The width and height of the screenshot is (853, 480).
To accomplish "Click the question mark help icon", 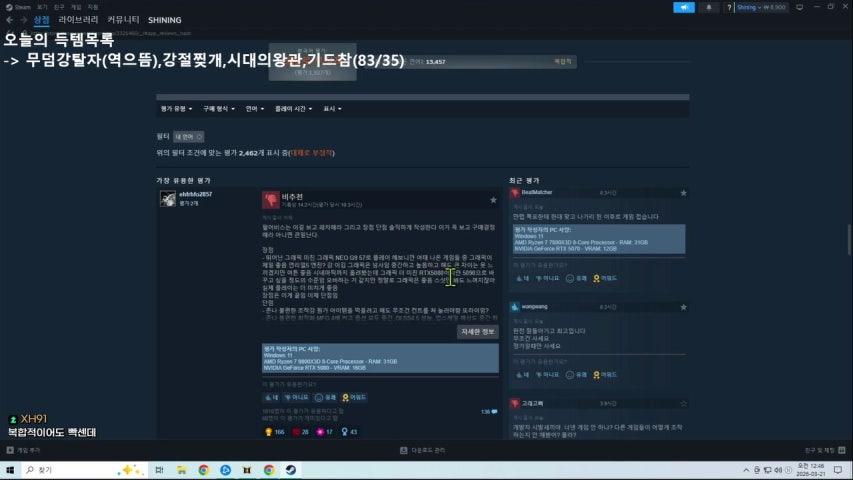I will [729, 8].
